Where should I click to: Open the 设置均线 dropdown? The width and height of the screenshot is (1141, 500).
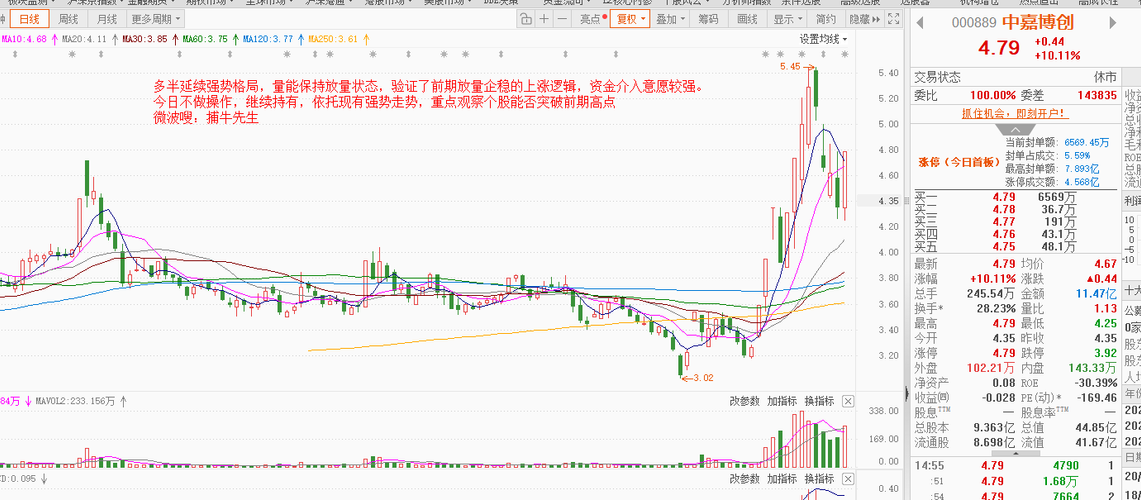pyautogui.click(x=824, y=39)
